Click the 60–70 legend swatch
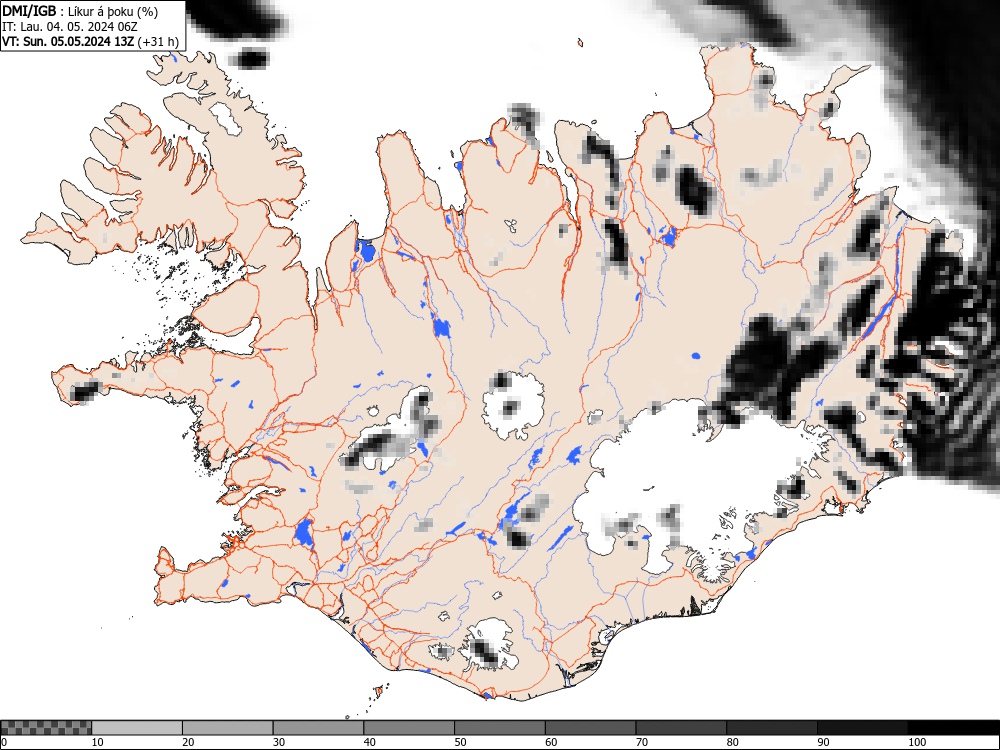Image resolution: width=1000 pixels, height=750 pixels. (x=590, y=728)
